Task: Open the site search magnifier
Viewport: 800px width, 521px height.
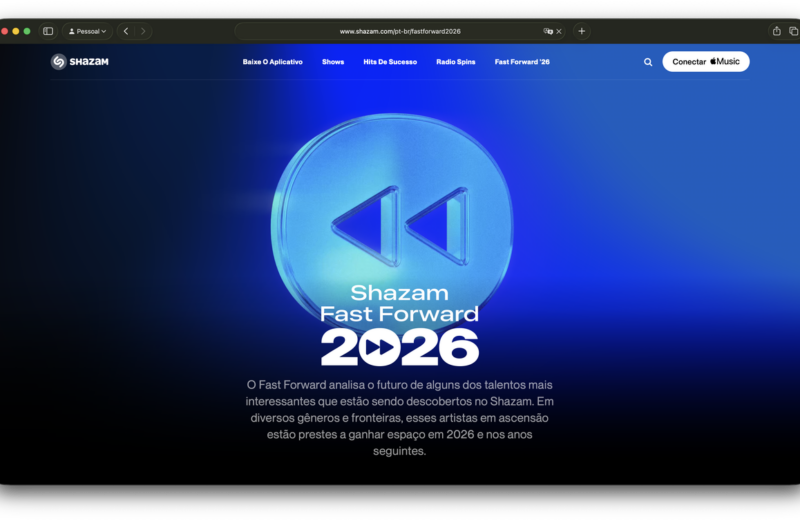Action: [x=647, y=62]
